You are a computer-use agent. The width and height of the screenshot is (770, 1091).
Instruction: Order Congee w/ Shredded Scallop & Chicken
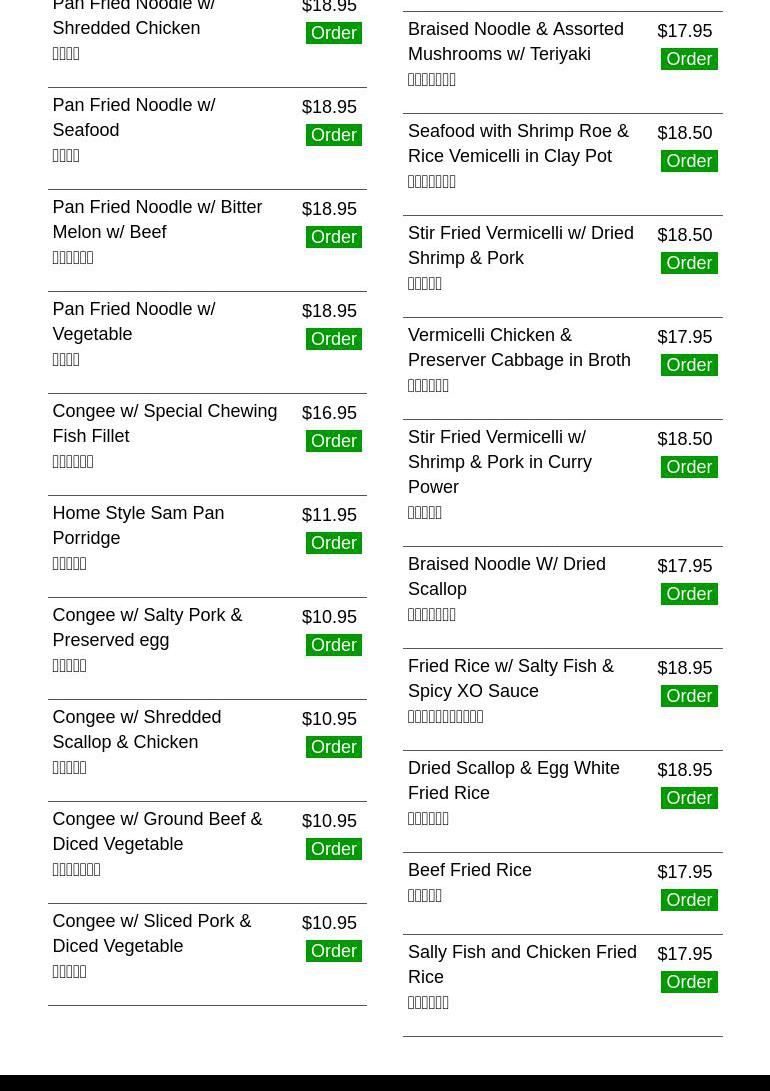[333, 747]
